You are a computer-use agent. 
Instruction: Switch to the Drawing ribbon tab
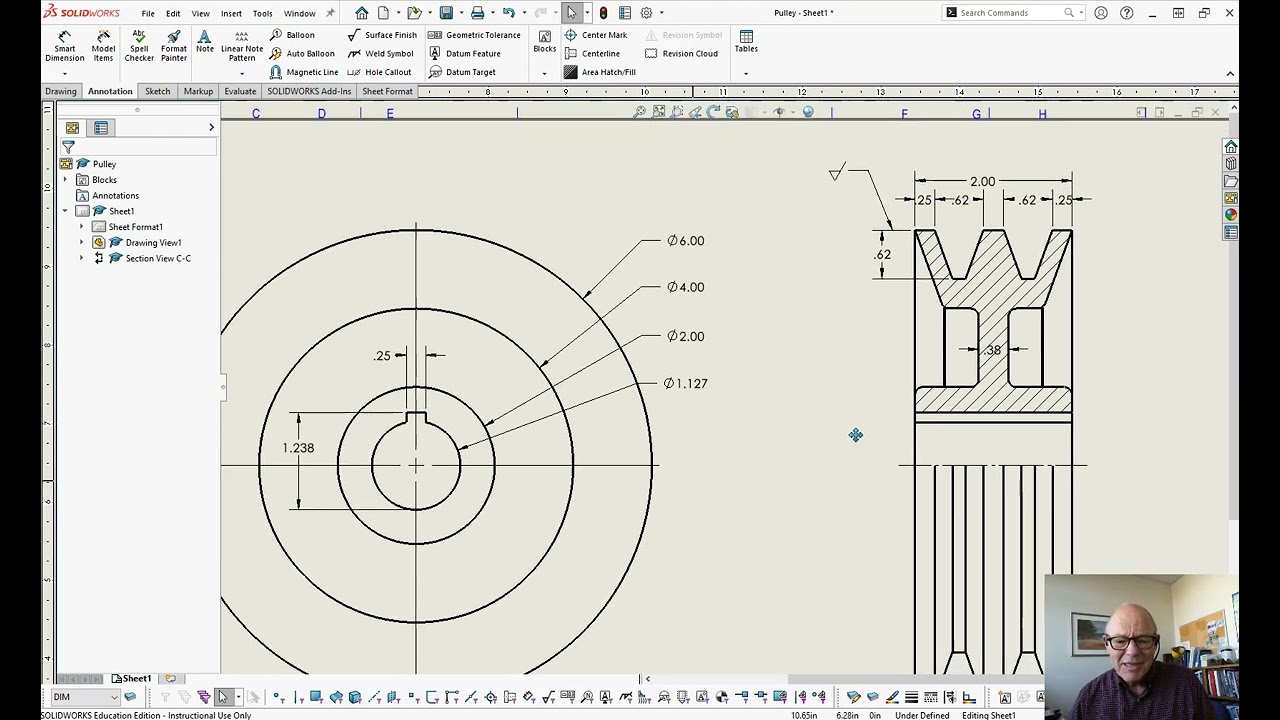(x=60, y=91)
